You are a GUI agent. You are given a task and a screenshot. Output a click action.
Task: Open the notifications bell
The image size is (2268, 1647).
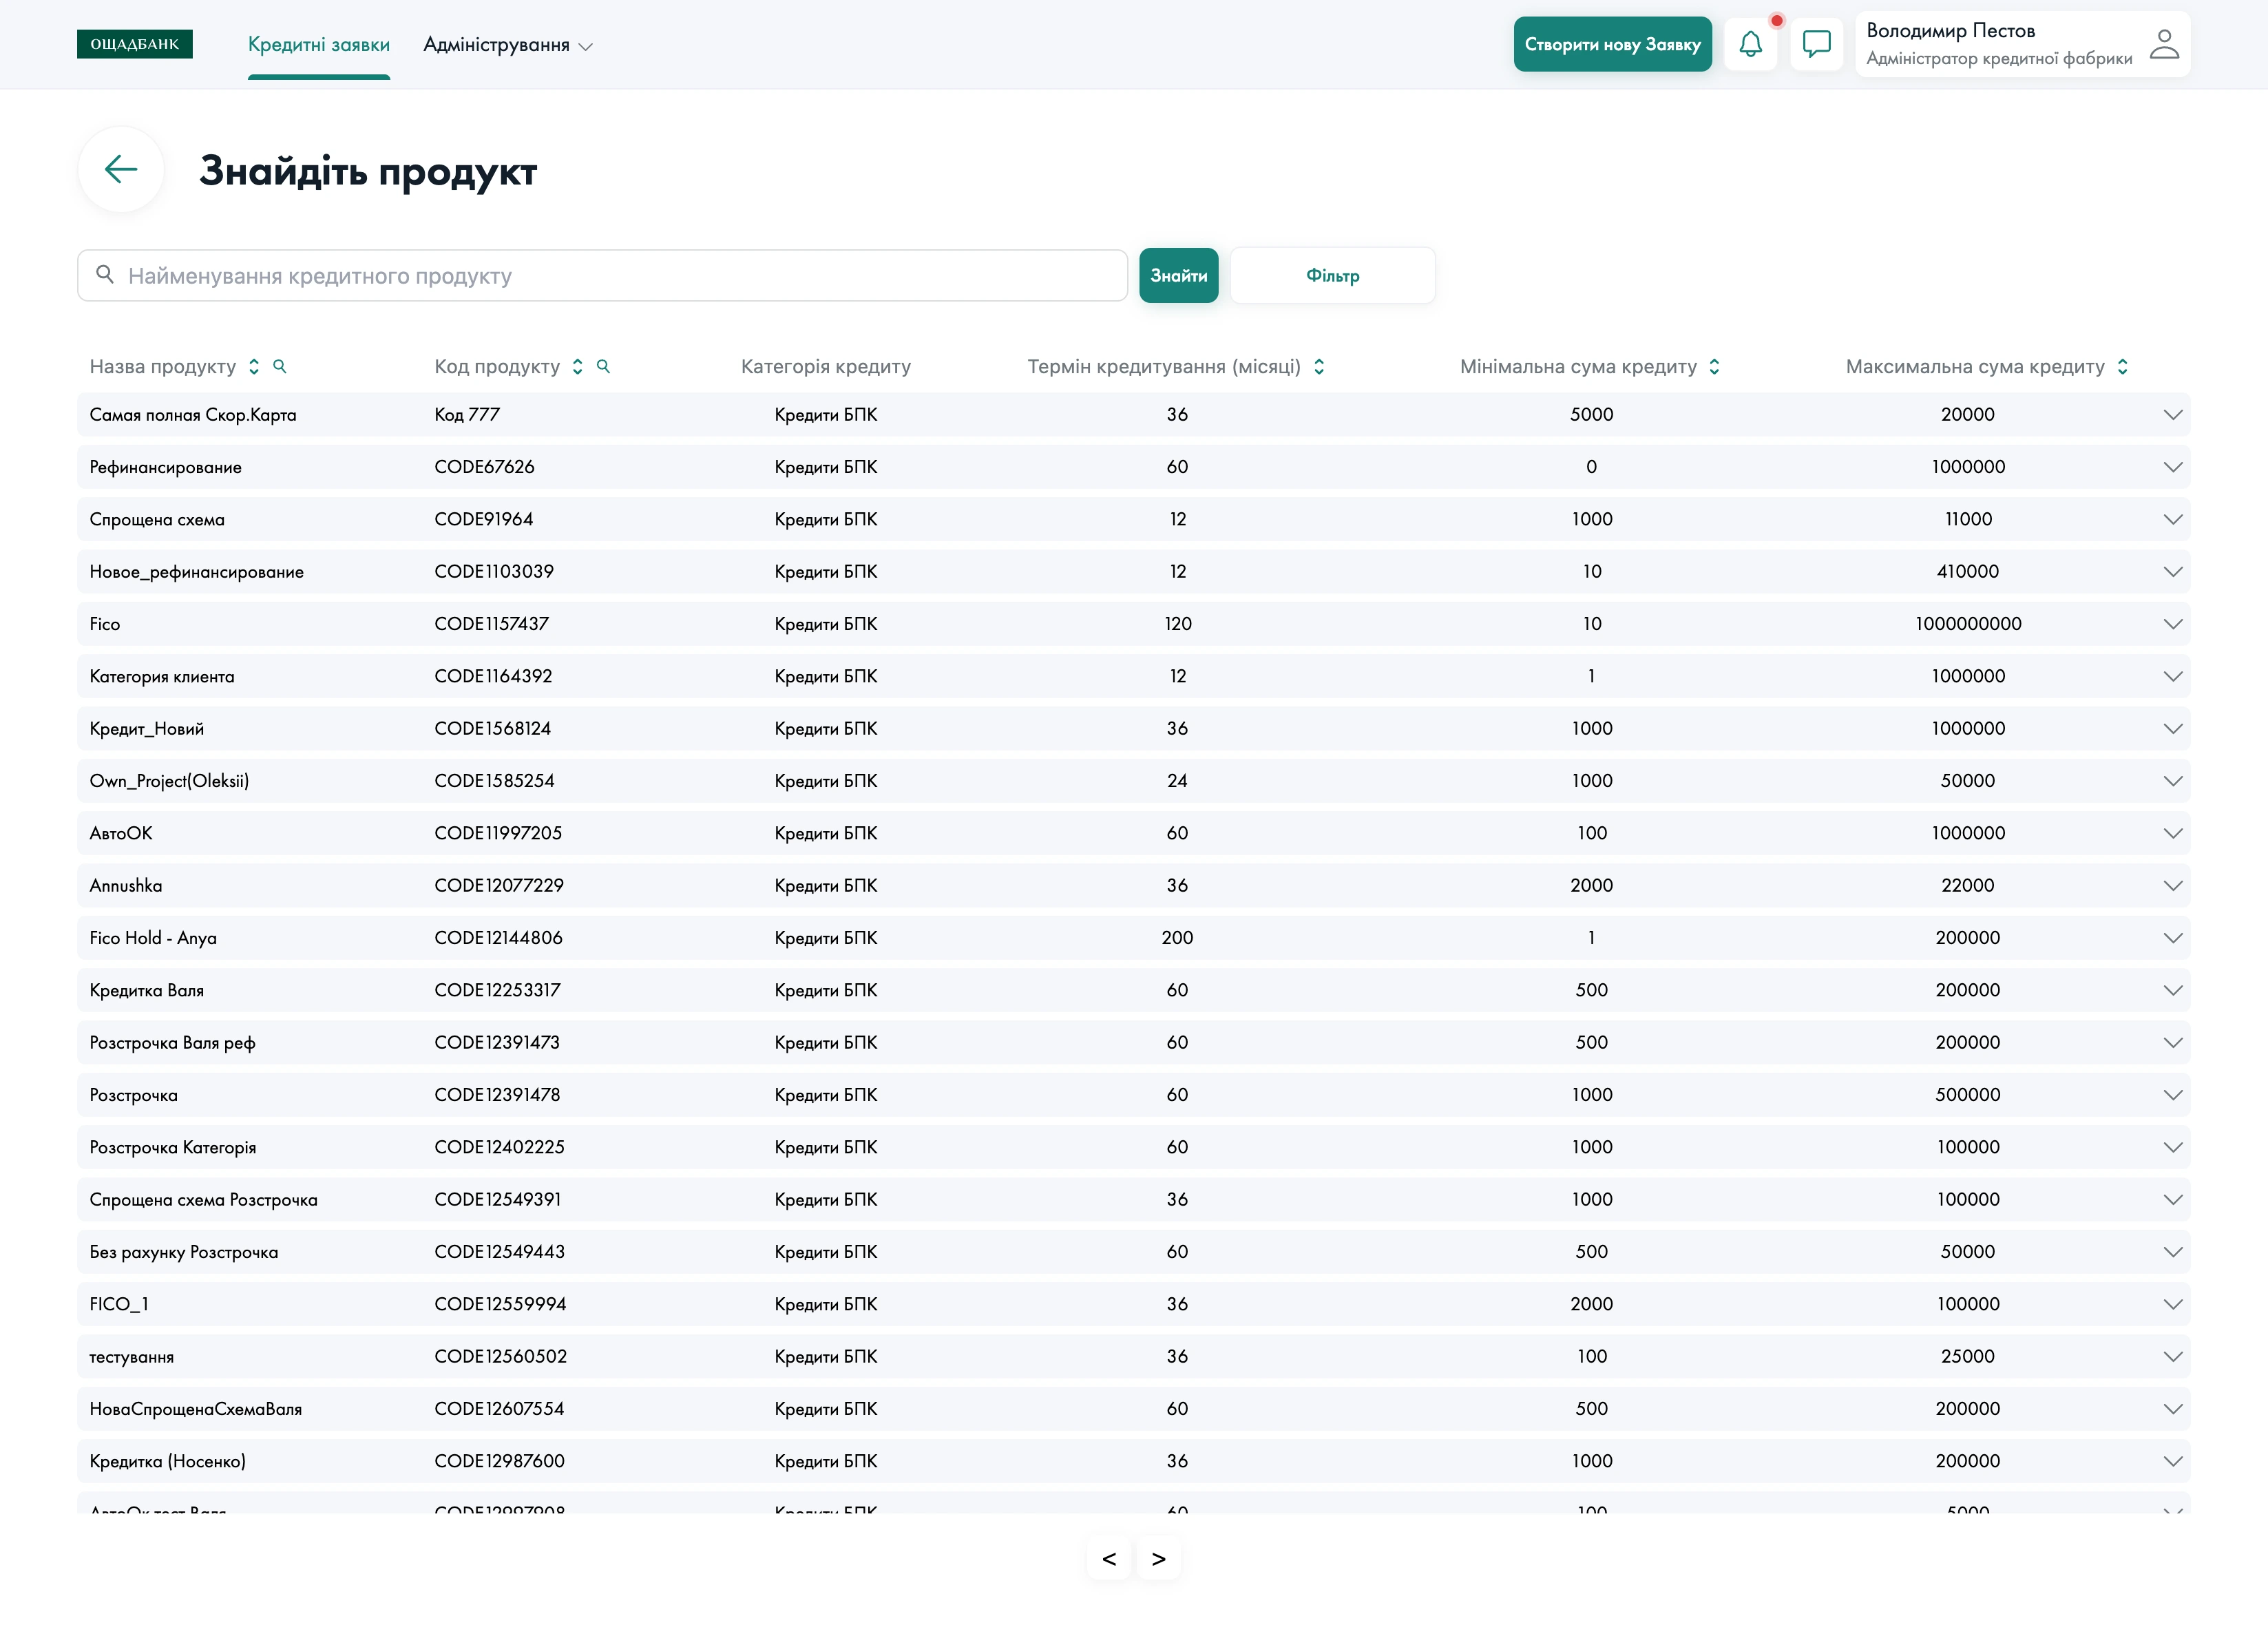(1750, 44)
